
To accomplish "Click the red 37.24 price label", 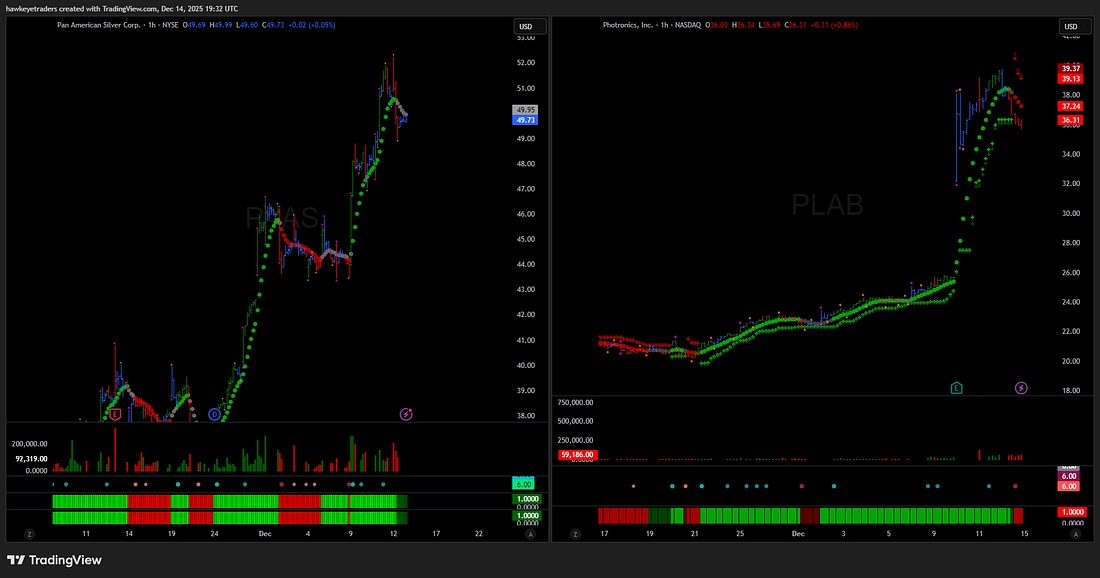I will pos(1071,107).
